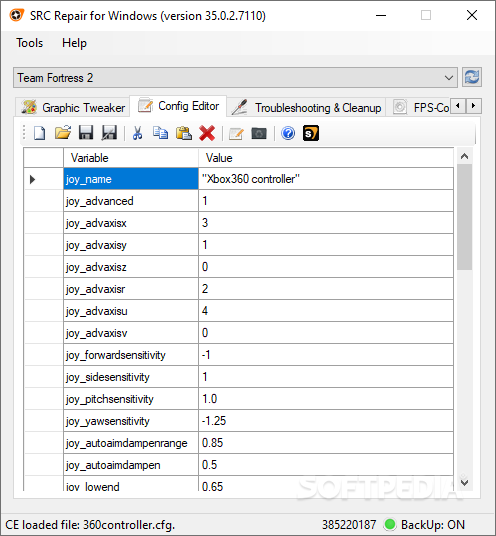Click the Variable column header
Viewport: 496px width, 536px height.
(x=131, y=158)
